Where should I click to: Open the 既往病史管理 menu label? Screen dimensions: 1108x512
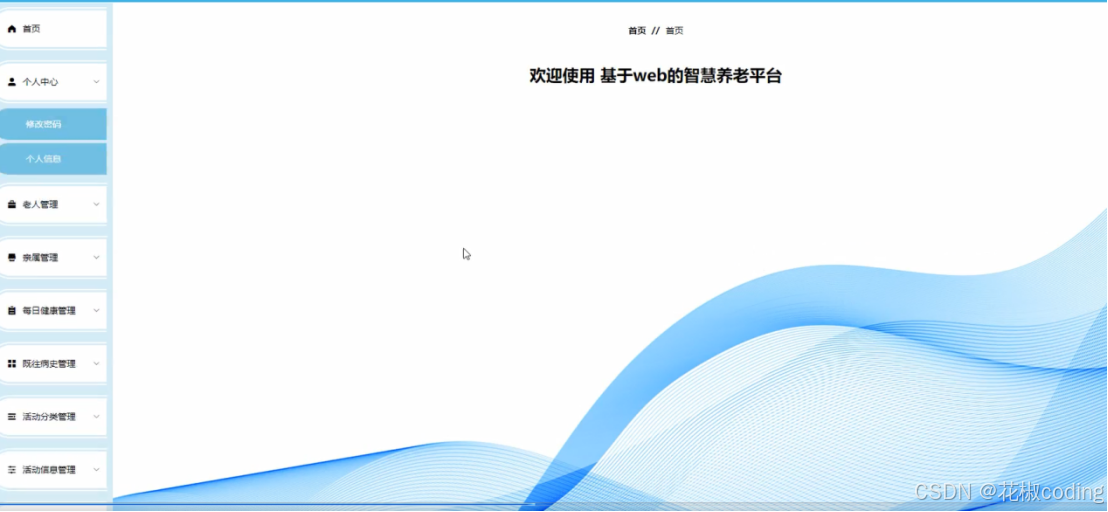[x=49, y=364]
